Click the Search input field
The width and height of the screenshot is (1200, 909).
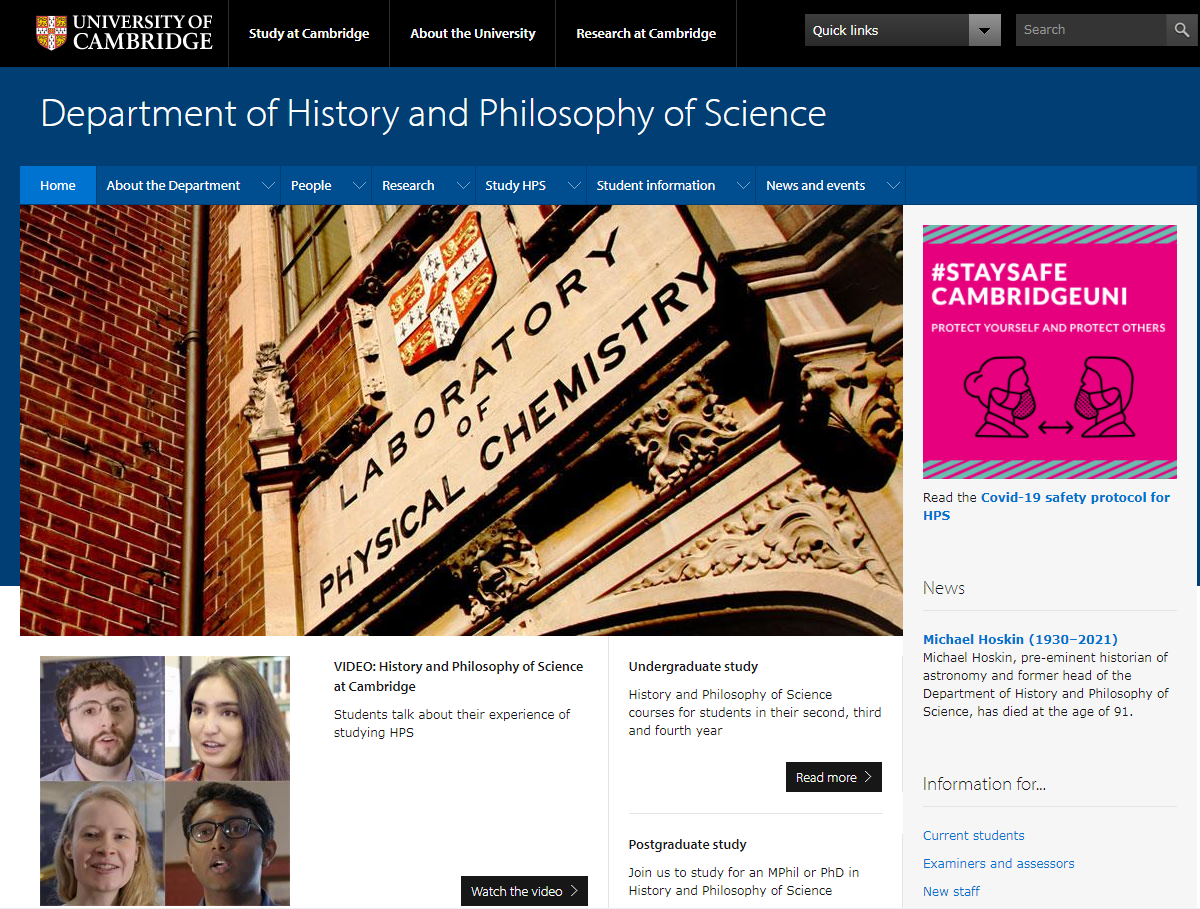pyautogui.click(x=1090, y=30)
